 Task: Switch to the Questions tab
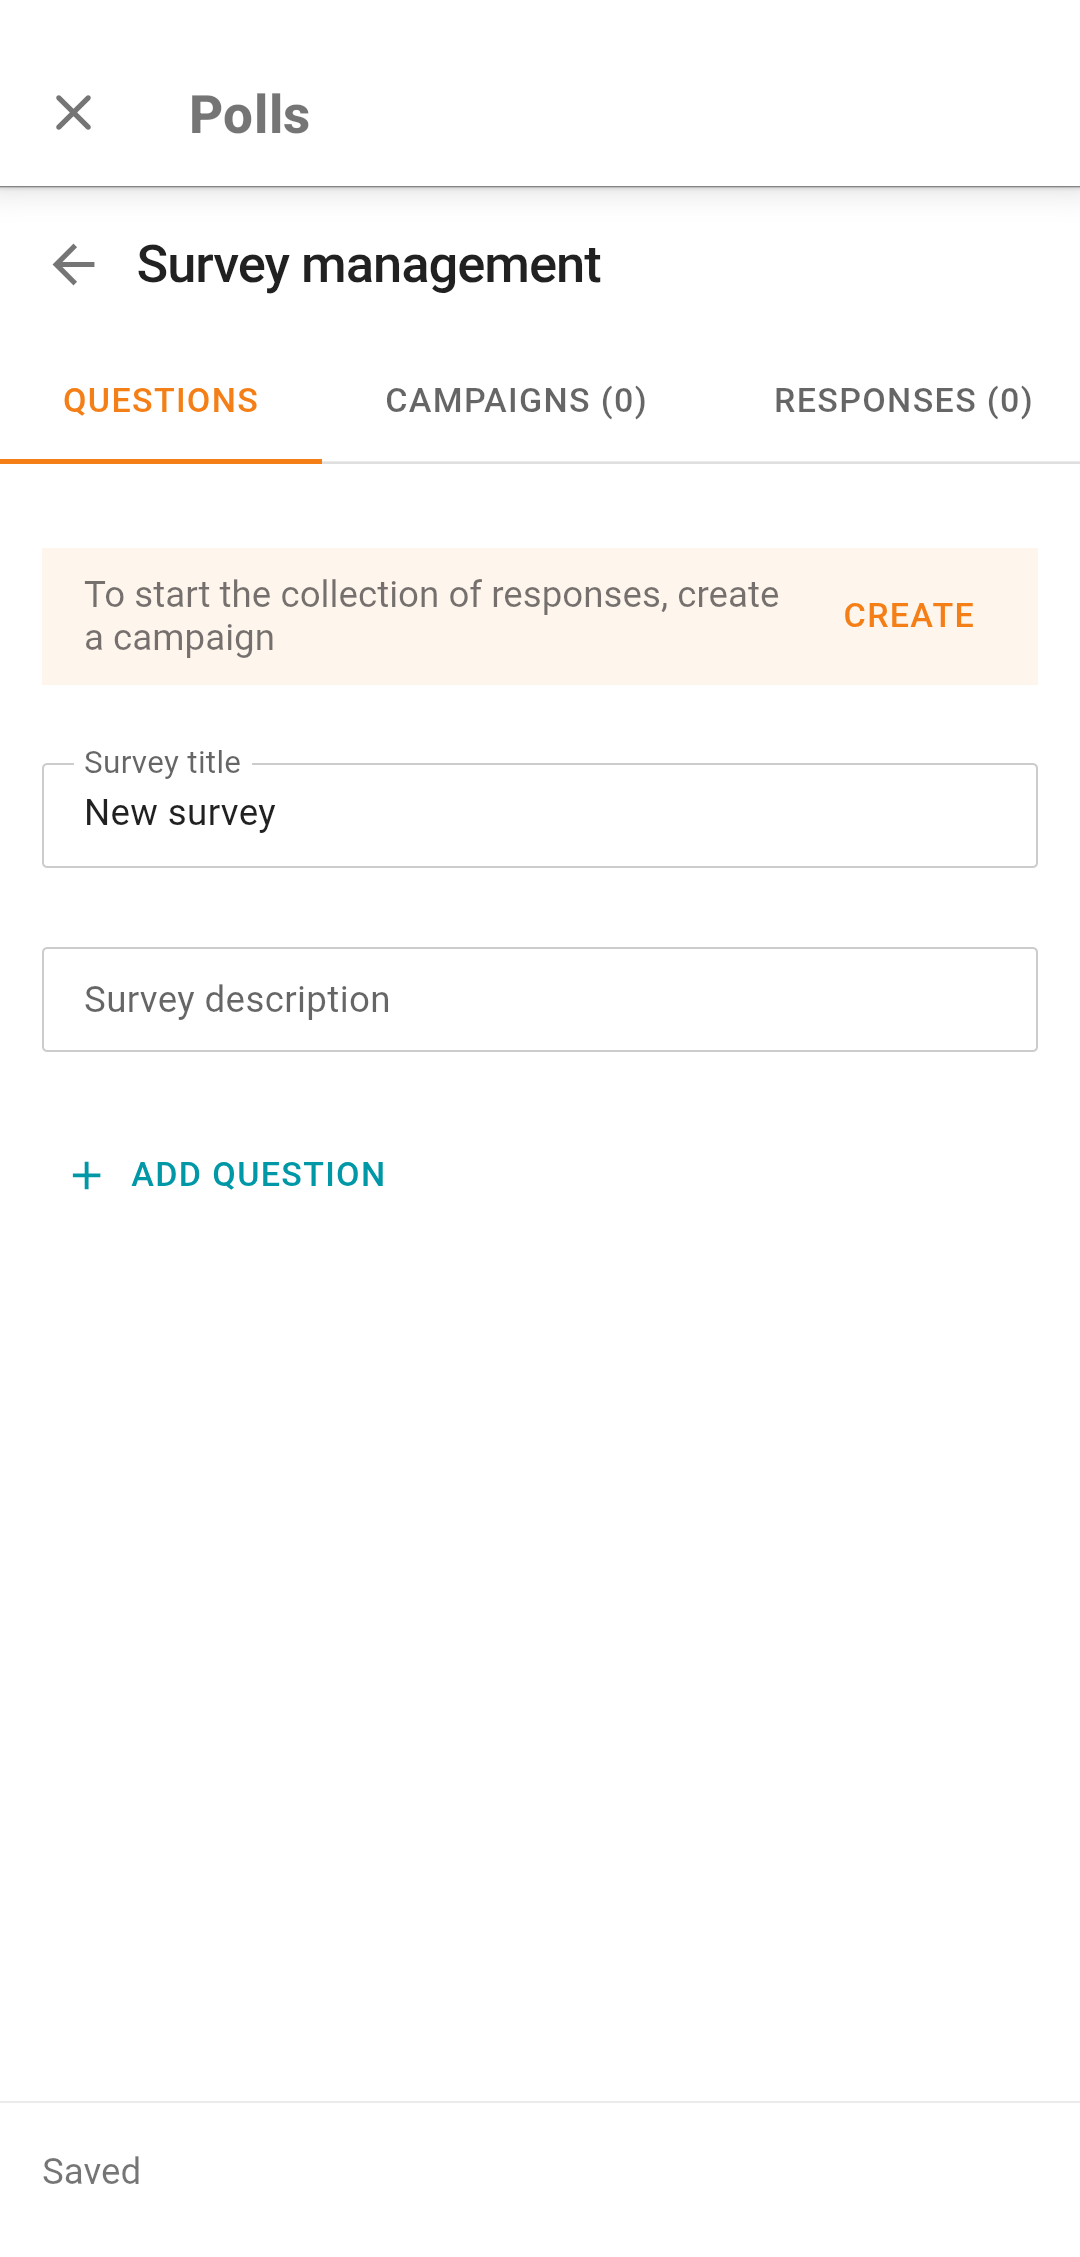click(161, 401)
